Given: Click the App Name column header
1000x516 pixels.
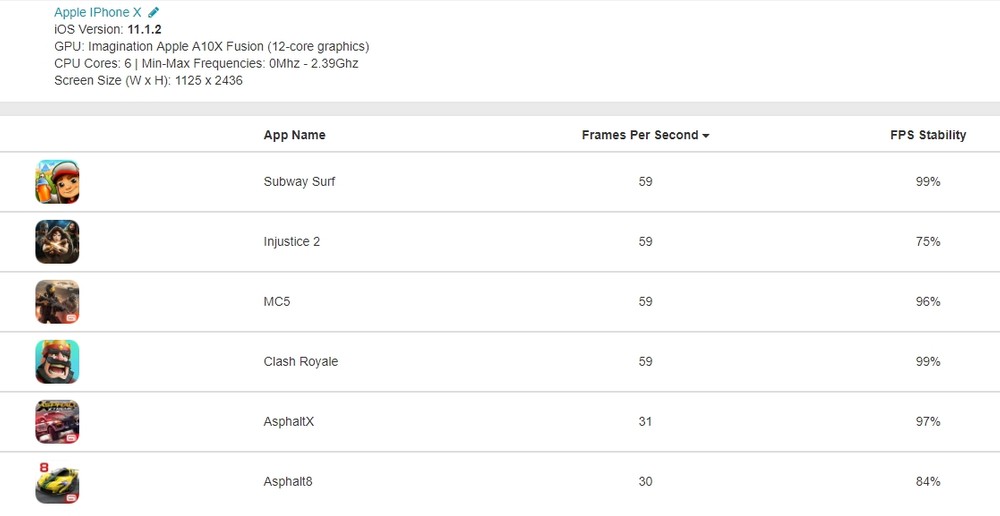Looking at the screenshot, I should pos(294,135).
